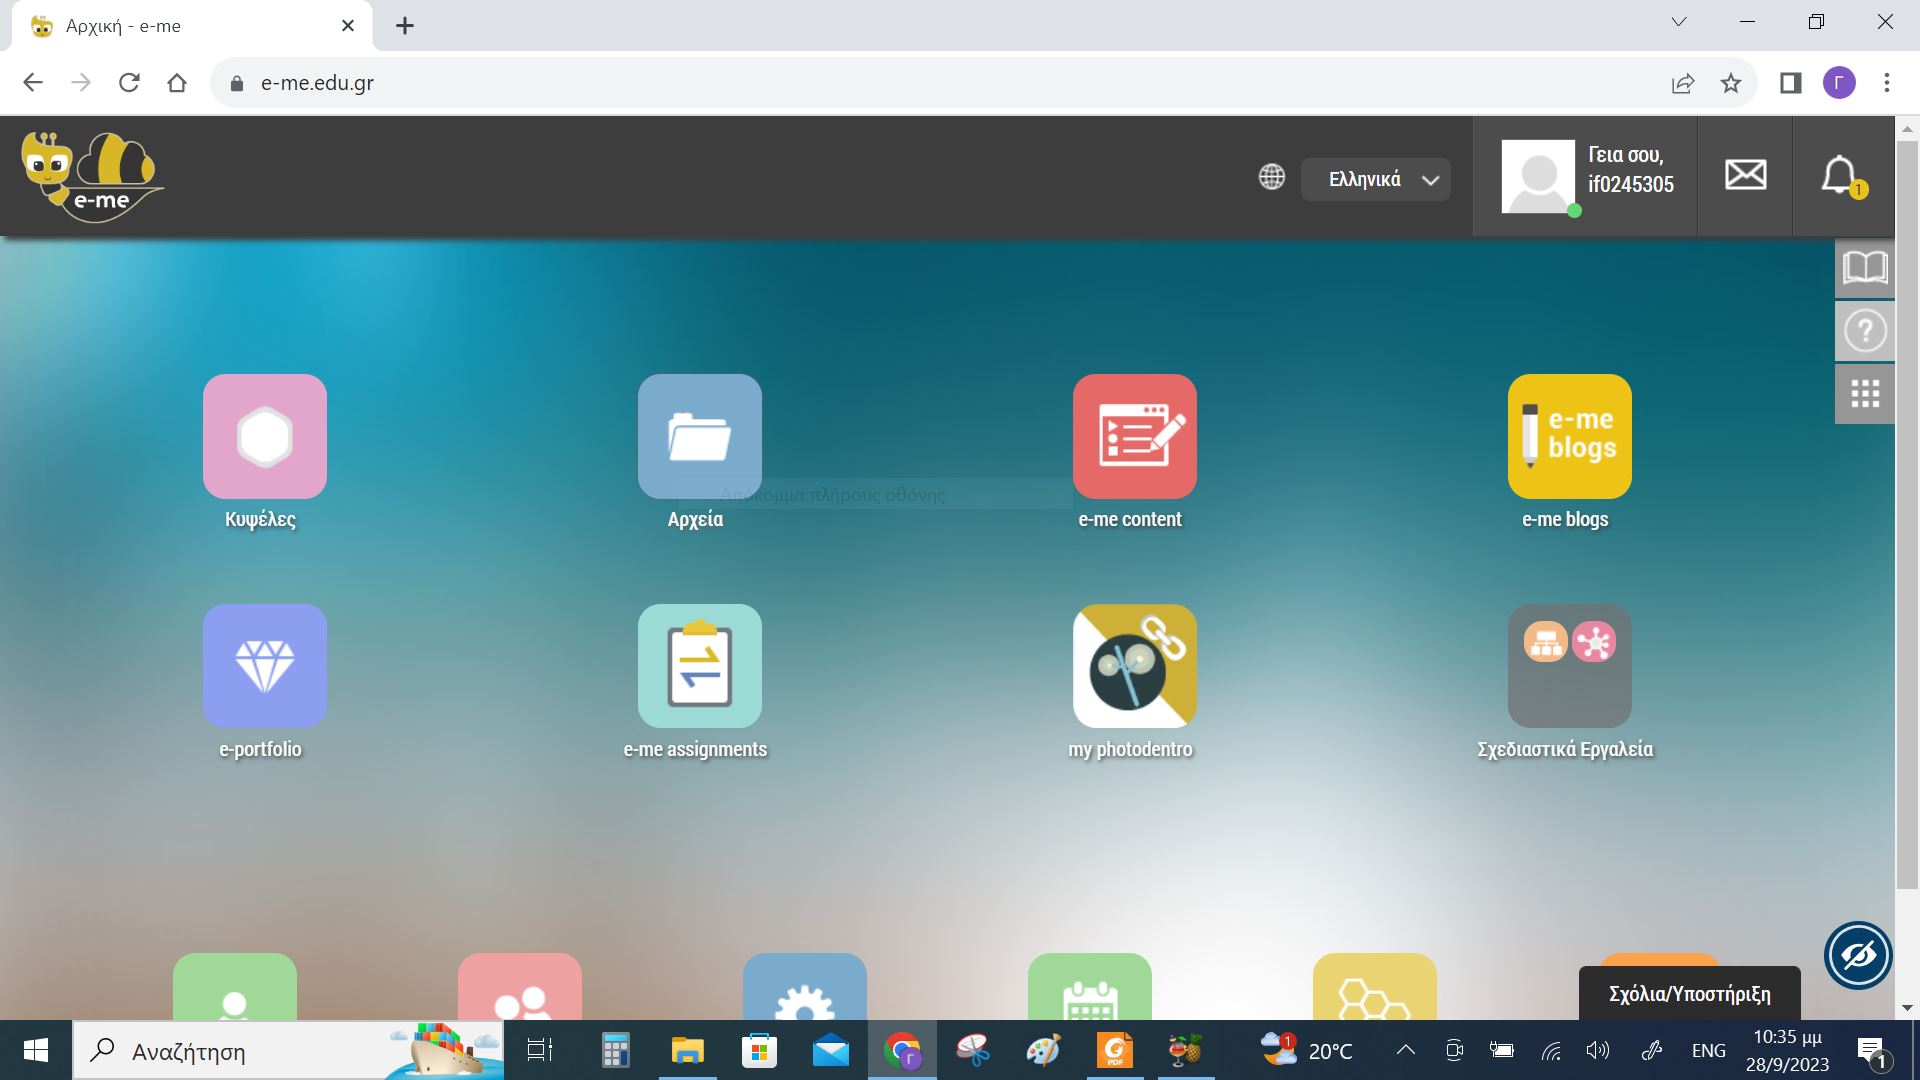Click the page's vertical scrollbar
This screenshot has width=1920, height=1080.
(1907, 513)
